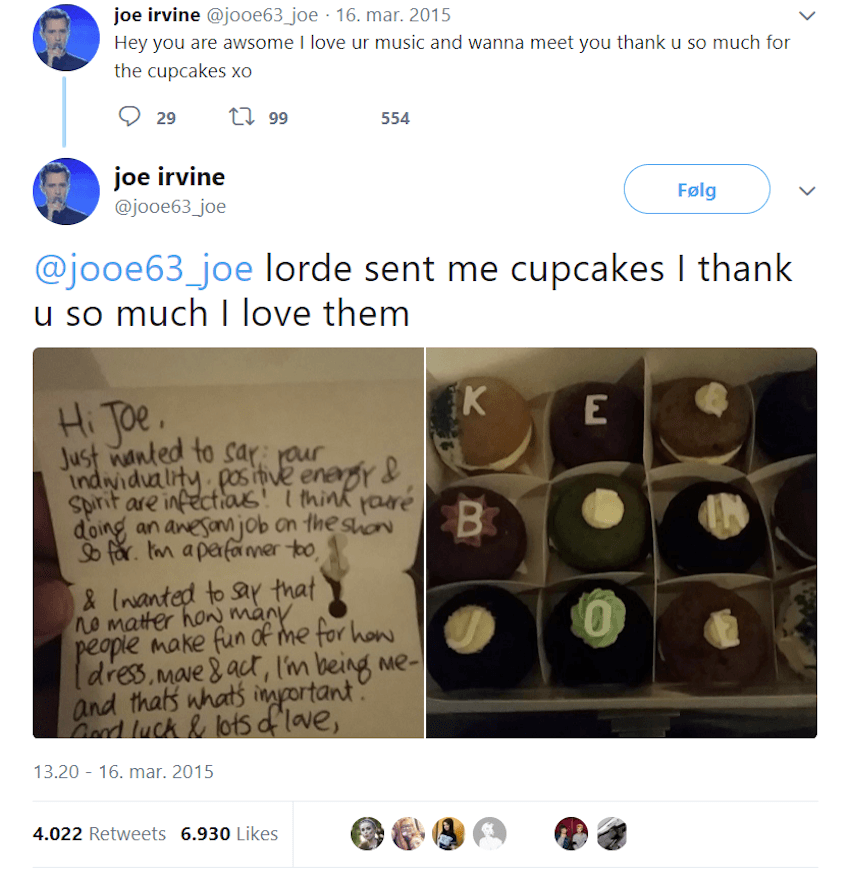Open profile avatar beside the Følg button
Image resolution: width=850 pixels, height=876 pixels.
pos(66,192)
